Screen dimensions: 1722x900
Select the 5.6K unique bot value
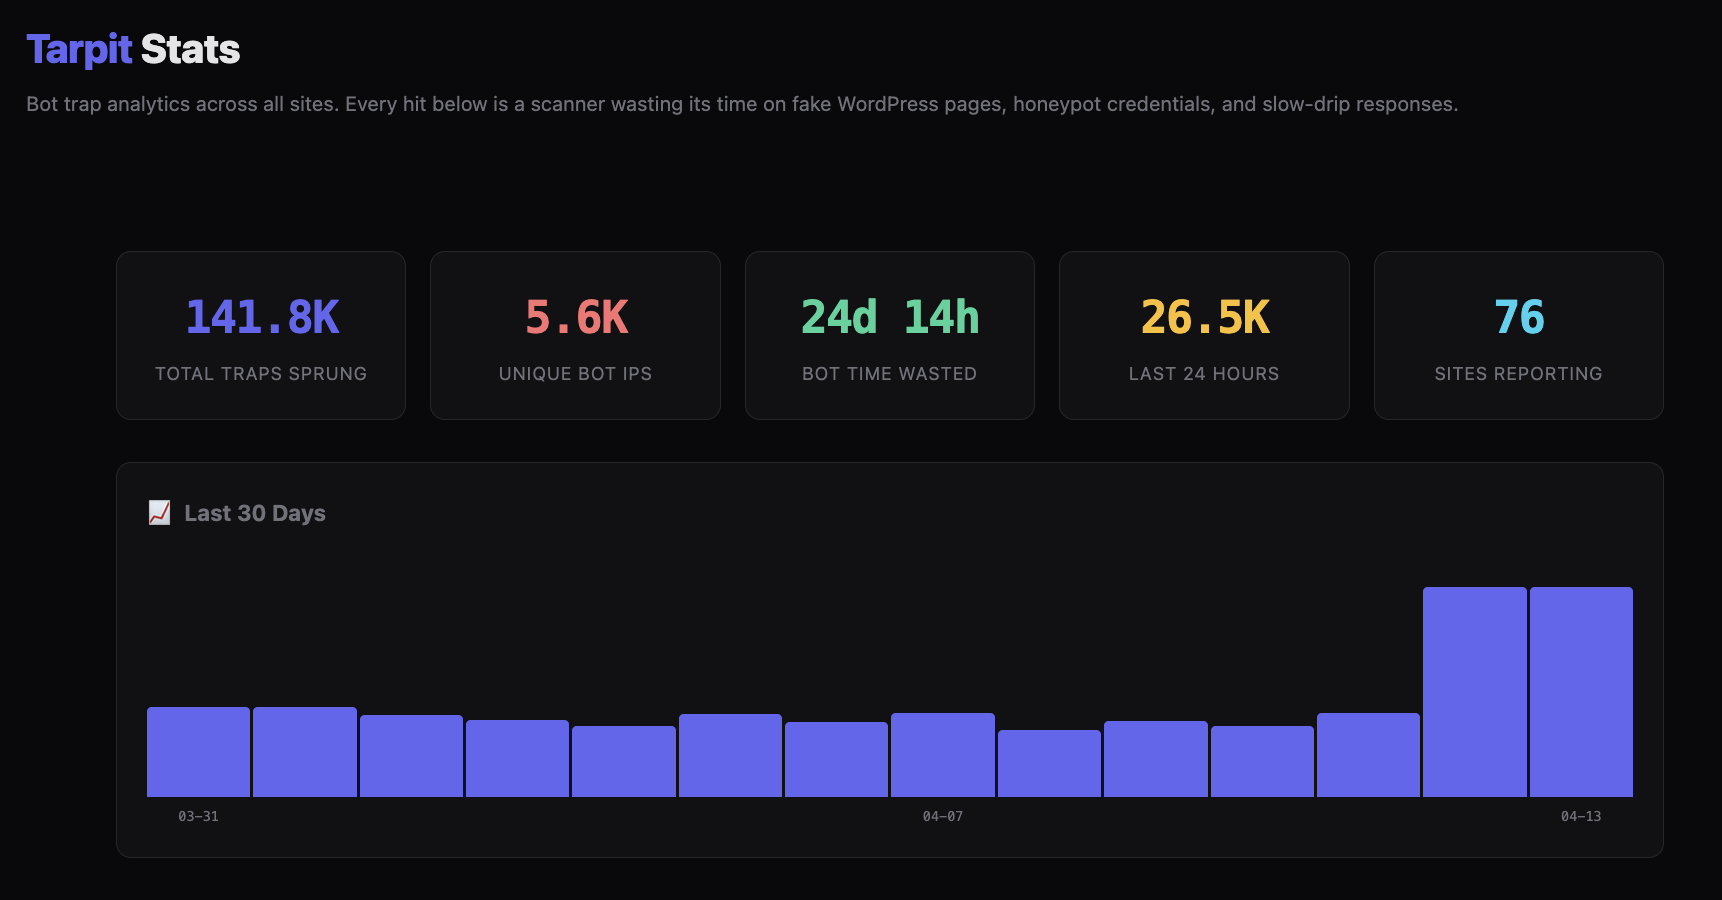click(576, 317)
